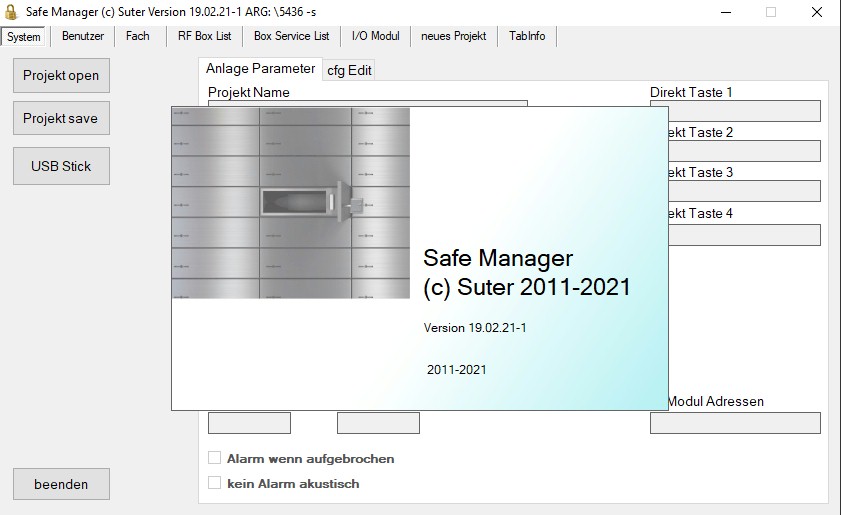Click the padlock app icon in title bar
Screen dimensions: 841x515
(x=12, y=12)
